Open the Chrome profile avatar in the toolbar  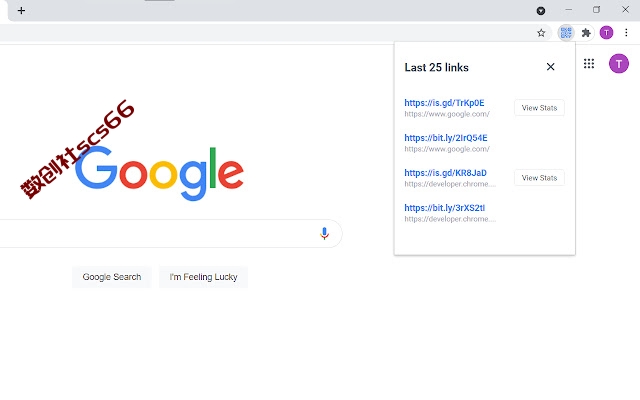pyautogui.click(x=606, y=33)
